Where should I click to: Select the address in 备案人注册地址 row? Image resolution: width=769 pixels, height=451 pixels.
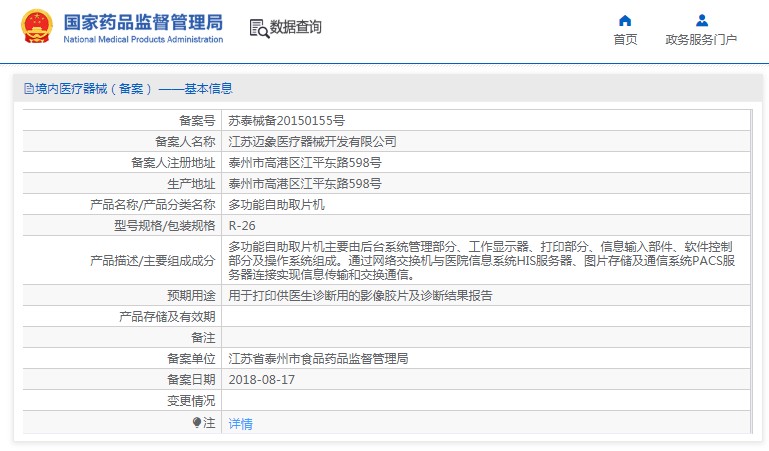point(305,162)
